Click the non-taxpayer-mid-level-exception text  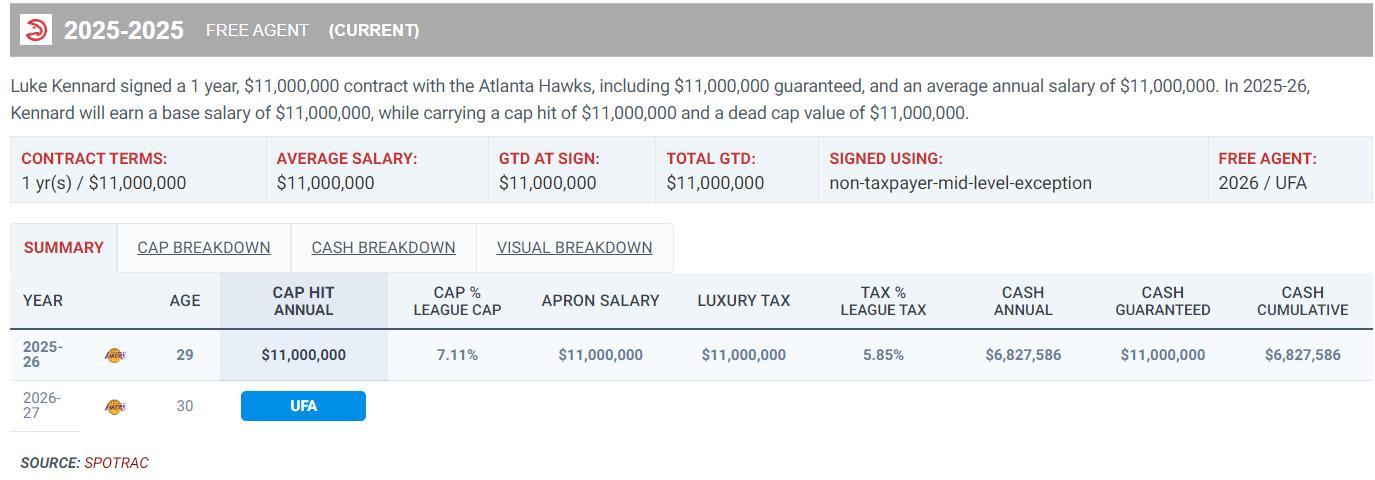click(x=960, y=183)
